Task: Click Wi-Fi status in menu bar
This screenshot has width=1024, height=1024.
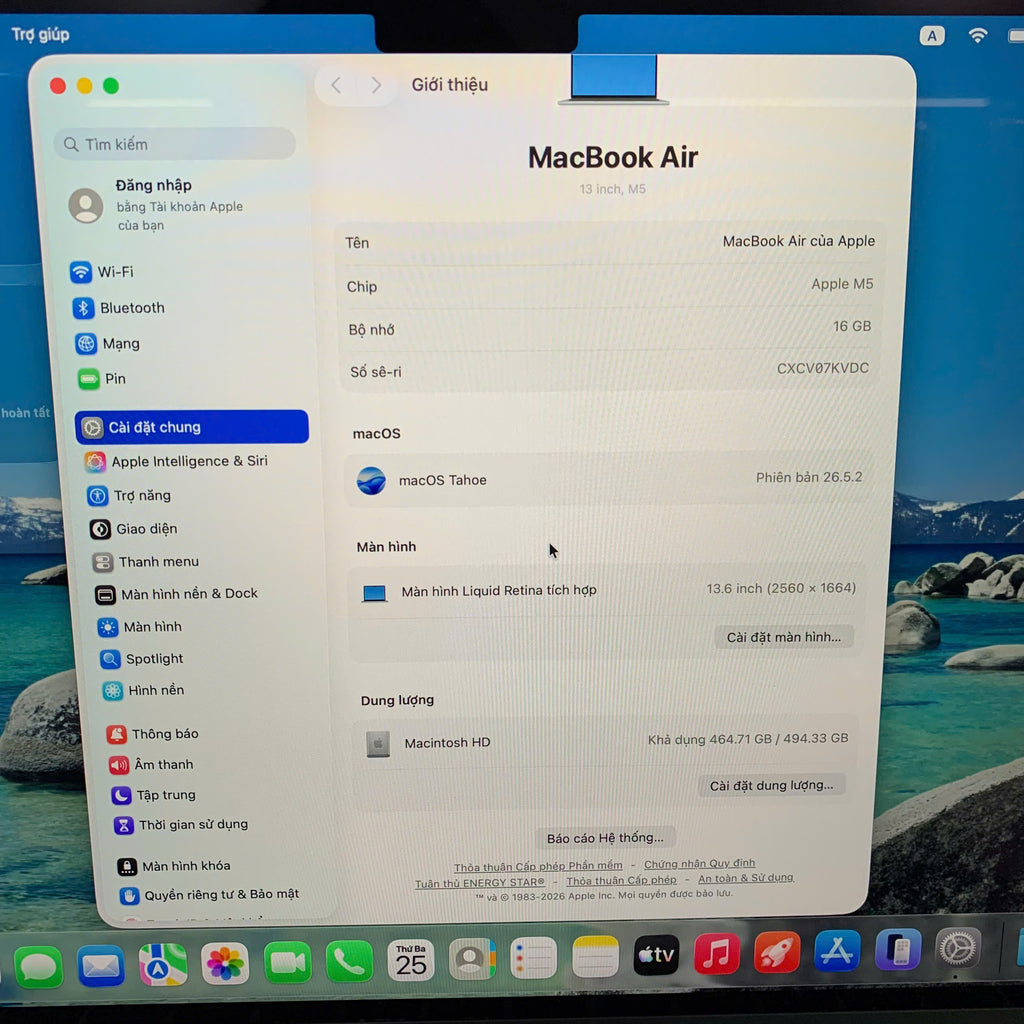Action: coord(977,35)
